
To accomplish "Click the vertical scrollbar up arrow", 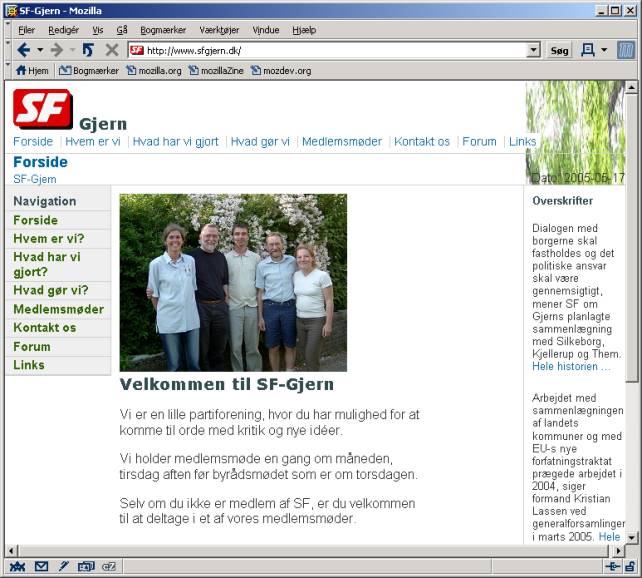I will pyautogui.click(x=631, y=87).
